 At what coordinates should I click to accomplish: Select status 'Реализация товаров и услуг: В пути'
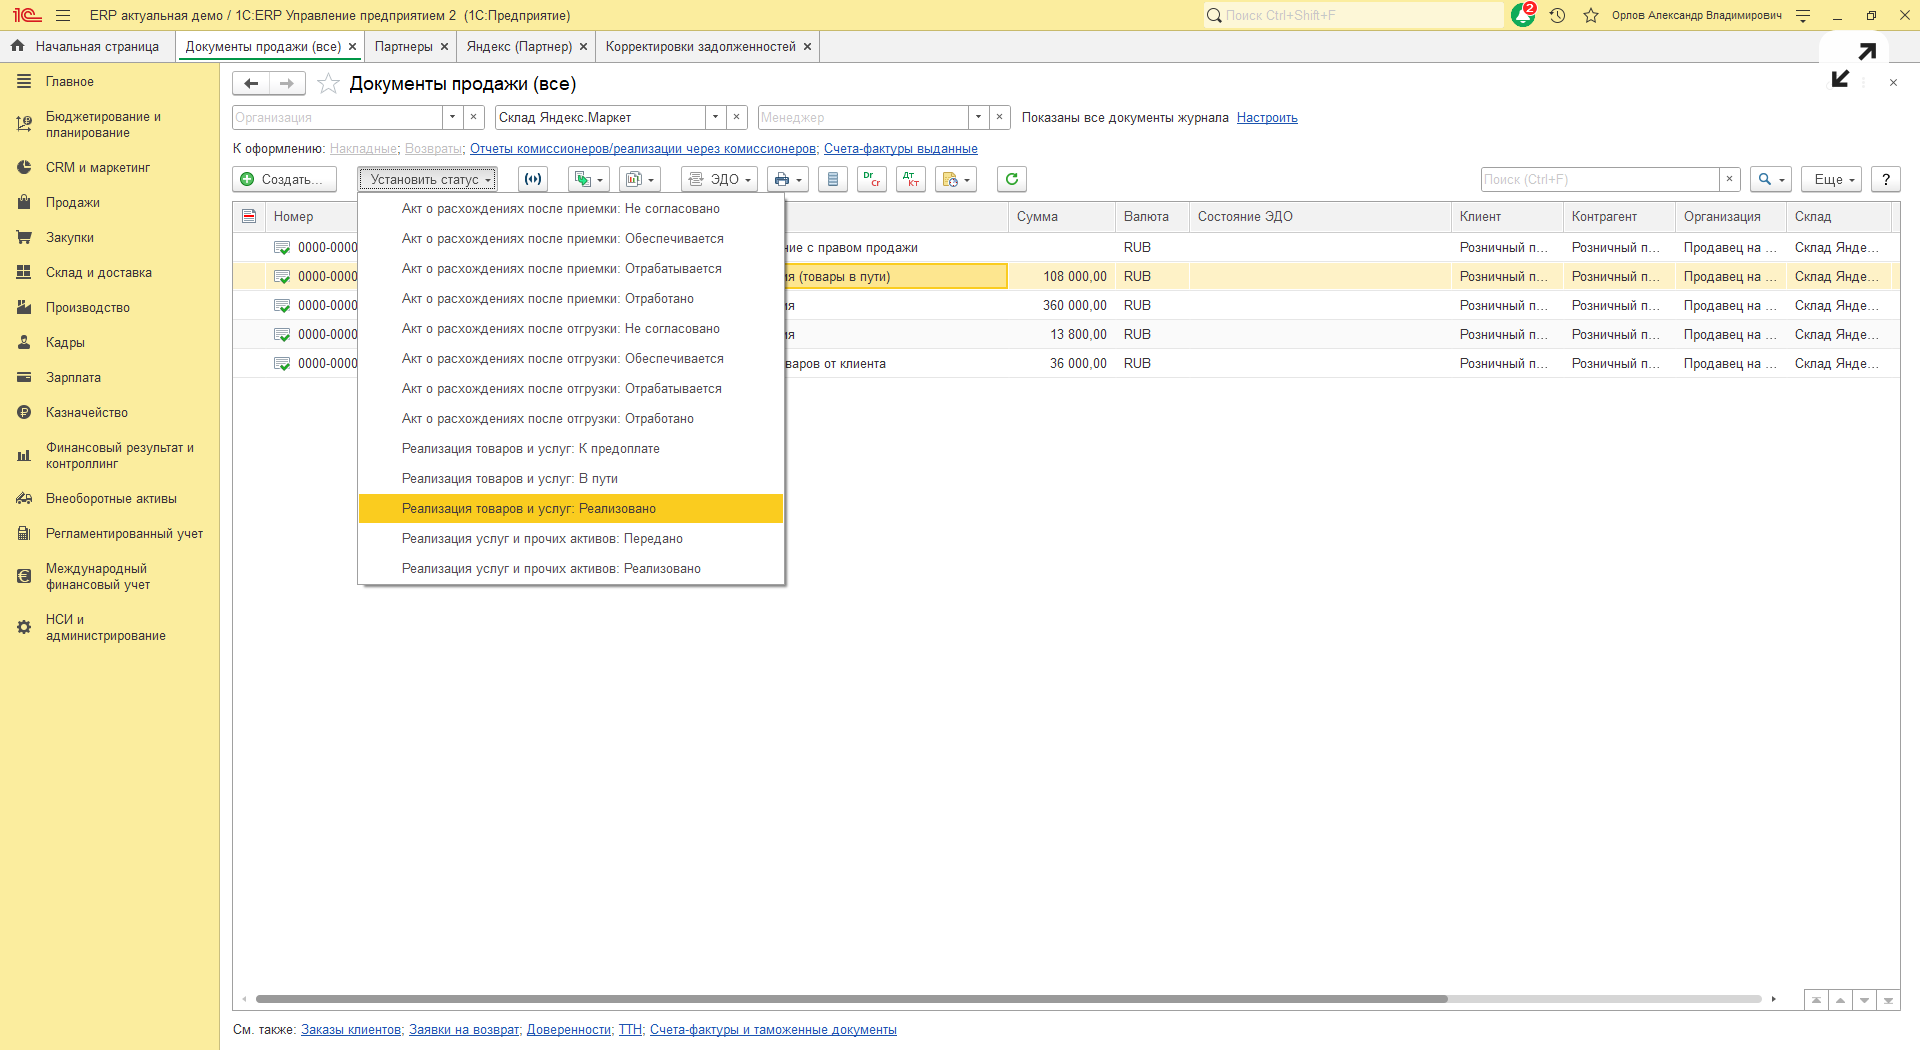[509, 479]
